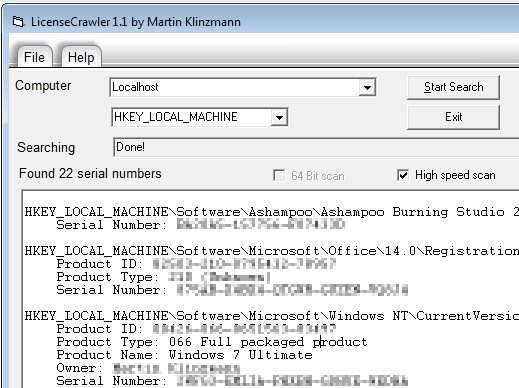Click the Searching status field showing Done!

(316, 147)
